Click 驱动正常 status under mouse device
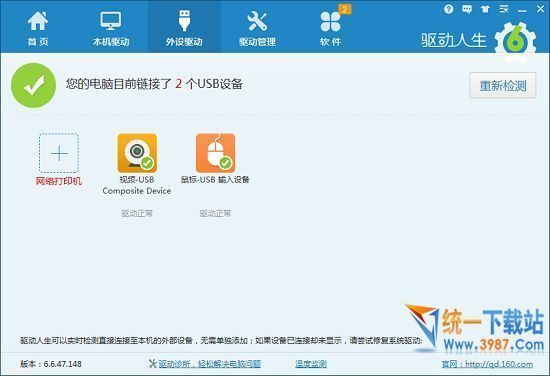The height and width of the screenshot is (376, 550). [x=215, y=213]
